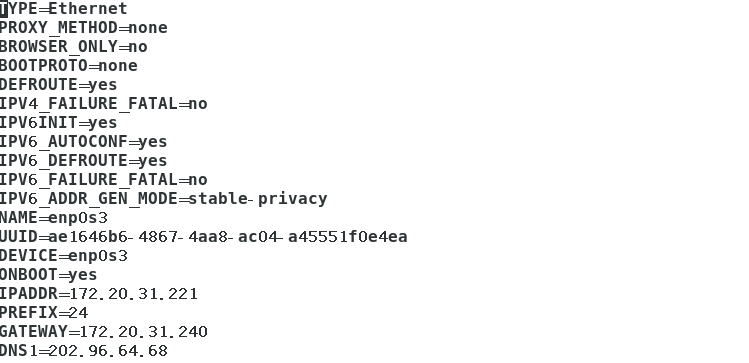The width and height of the screenshot is (749, 363).
Task: Place cursor on DEVICE=enp0s3 line
Action: [x=64, y=256]
